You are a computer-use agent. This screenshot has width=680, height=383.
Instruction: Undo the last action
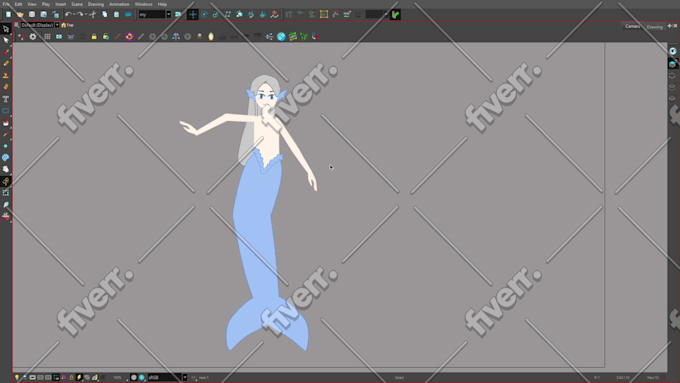pos(68,14)
